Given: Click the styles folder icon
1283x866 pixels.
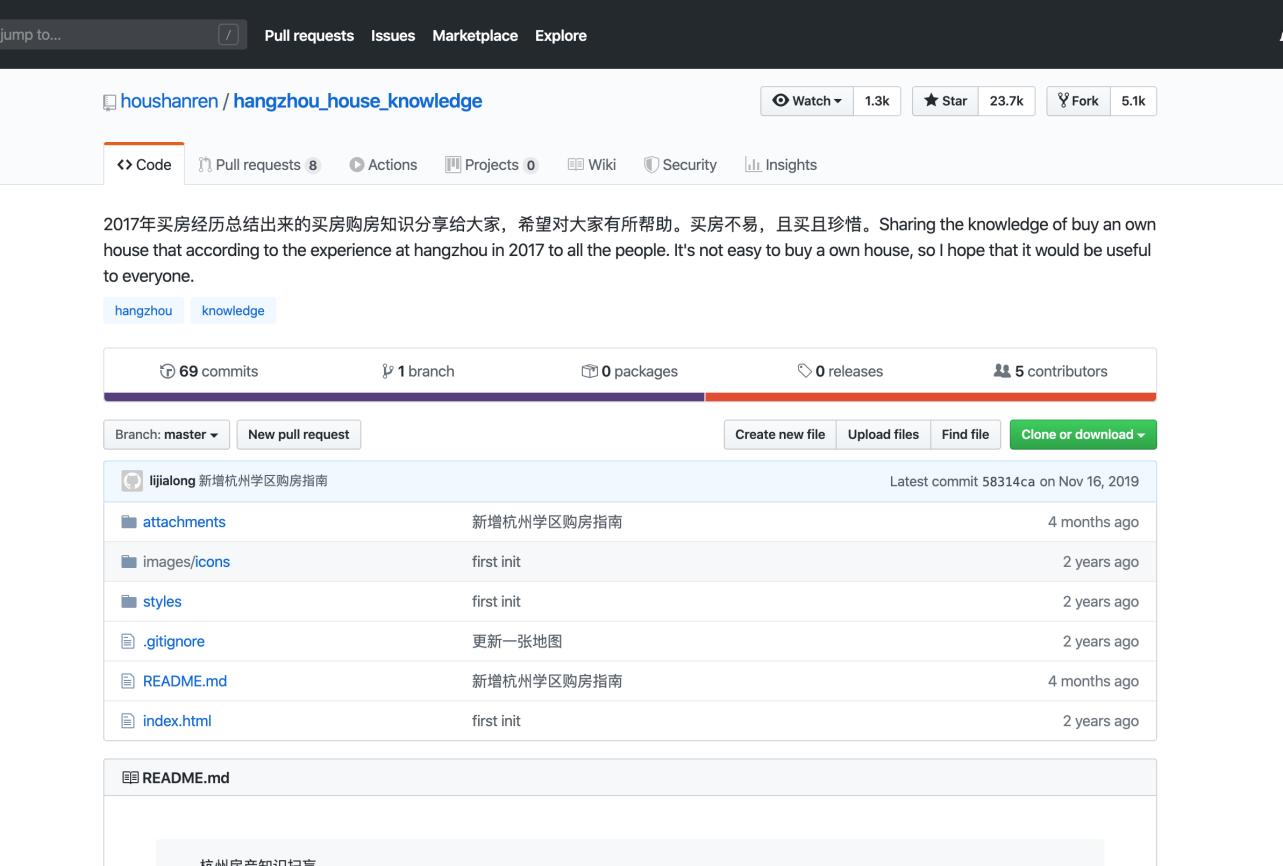Looking at the screenshot, I should coord(128,602).
